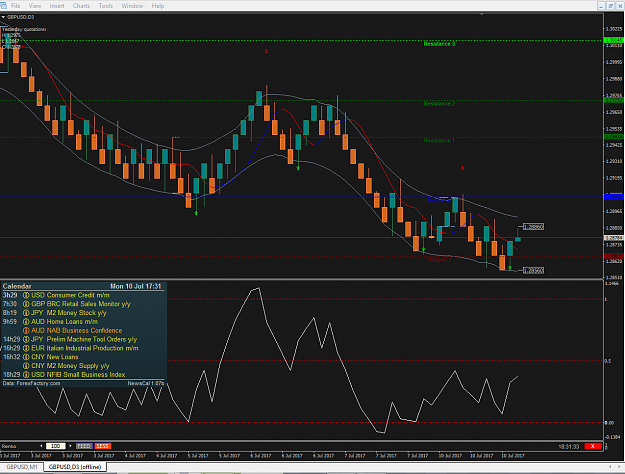
Task: Click the Data: ForexFactory.com source label
Action: tap(31, 384)
